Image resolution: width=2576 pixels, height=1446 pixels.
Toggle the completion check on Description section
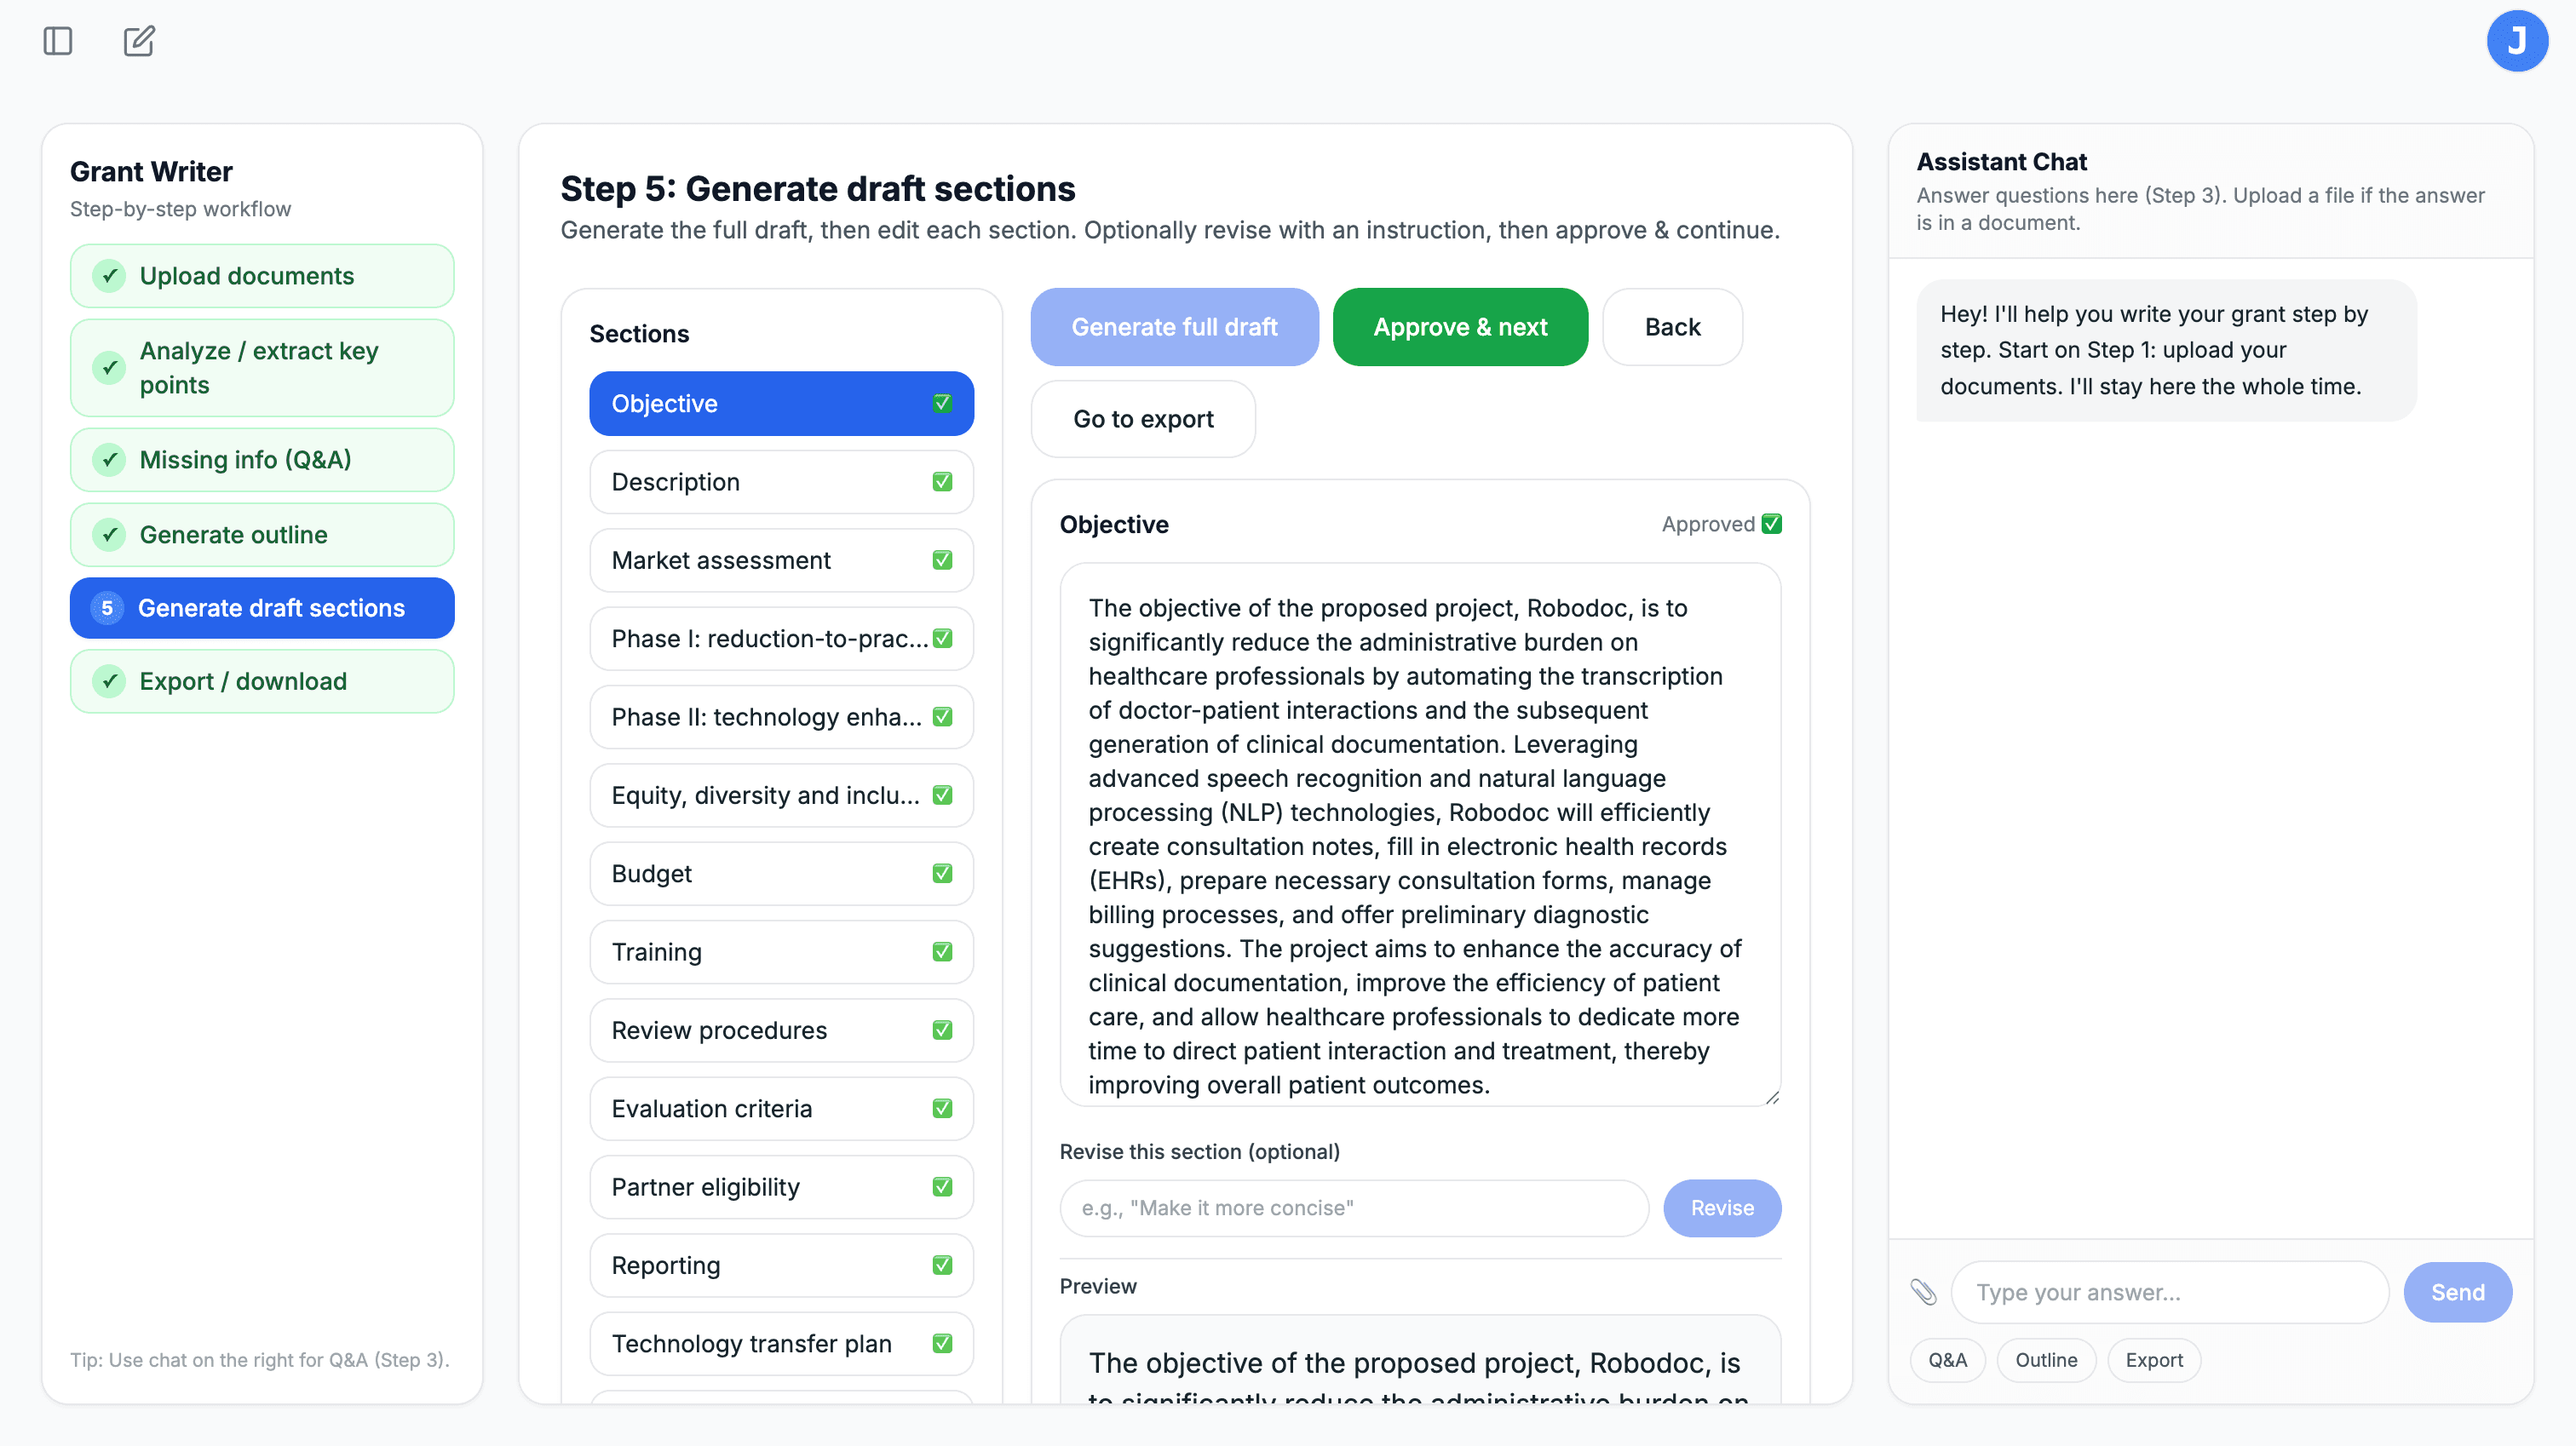pyautogui.click(x=941, y=481)
